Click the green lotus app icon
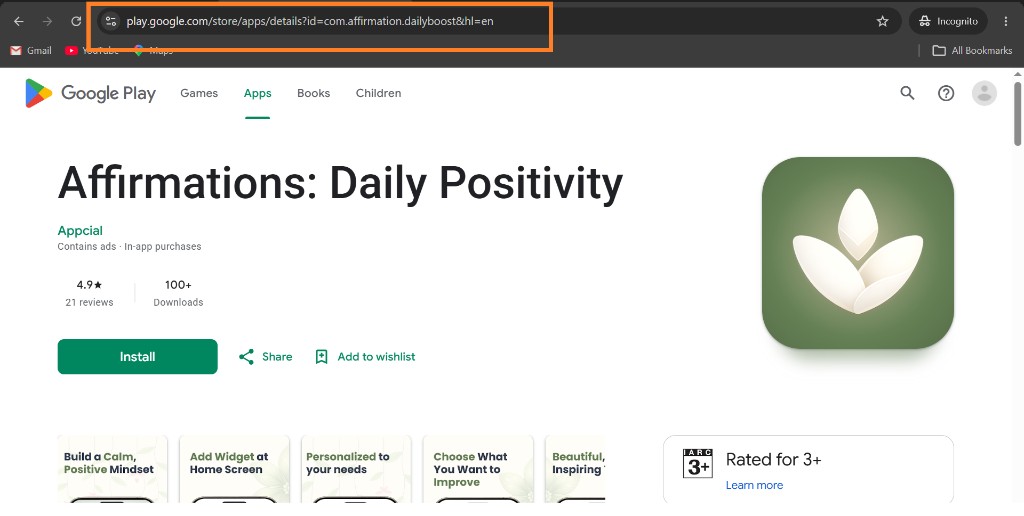This screenshot has height=516, width=1024. point(857,253)
